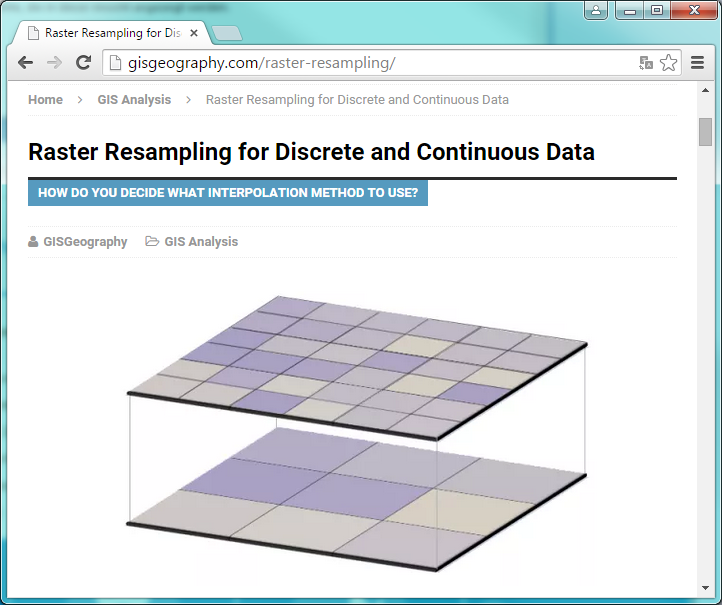The height and width of the screenshot is (605, 722).
Task: Open the translate page icon in address bar
Action: pyautogui.click(x=646, y=63)
